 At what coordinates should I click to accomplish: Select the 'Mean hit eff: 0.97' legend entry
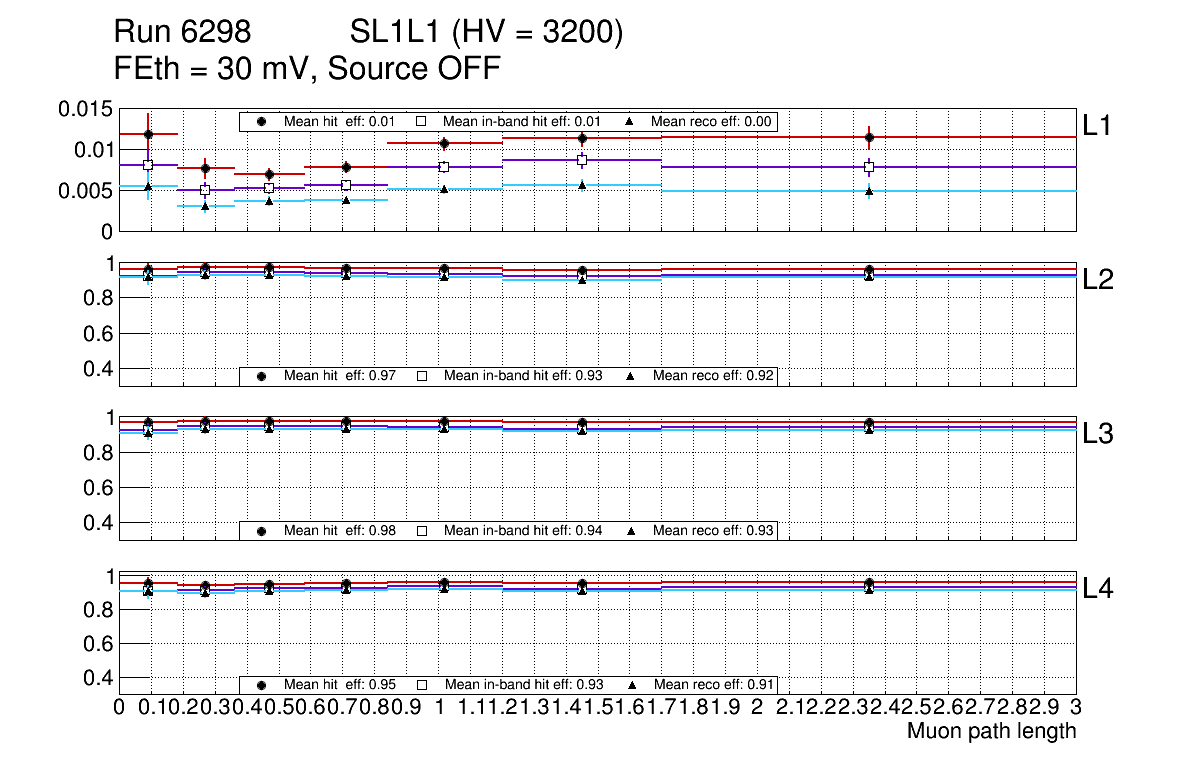340,376
